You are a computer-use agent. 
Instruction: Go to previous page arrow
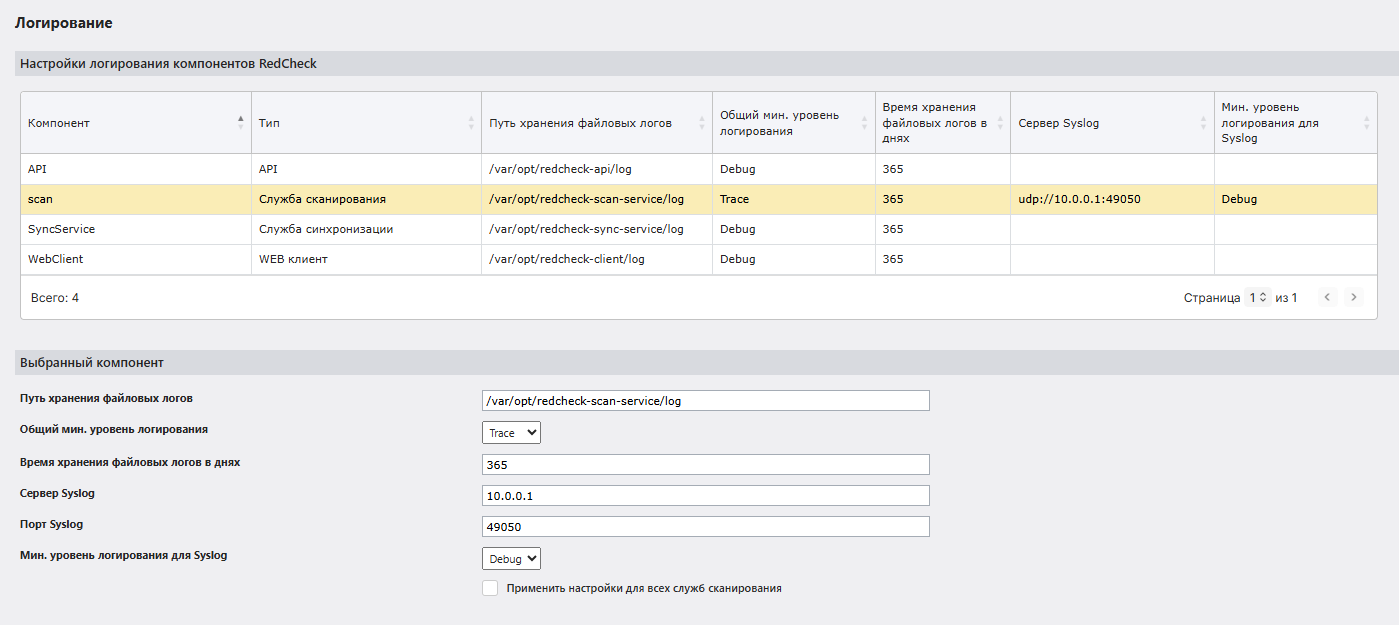point(1327,297)
